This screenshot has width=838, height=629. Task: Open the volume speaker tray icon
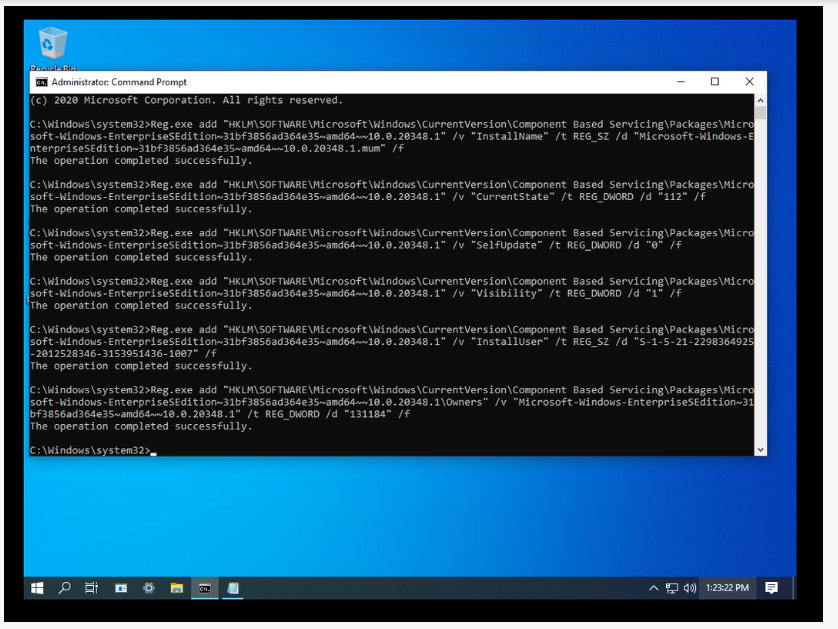click(689, 588)
